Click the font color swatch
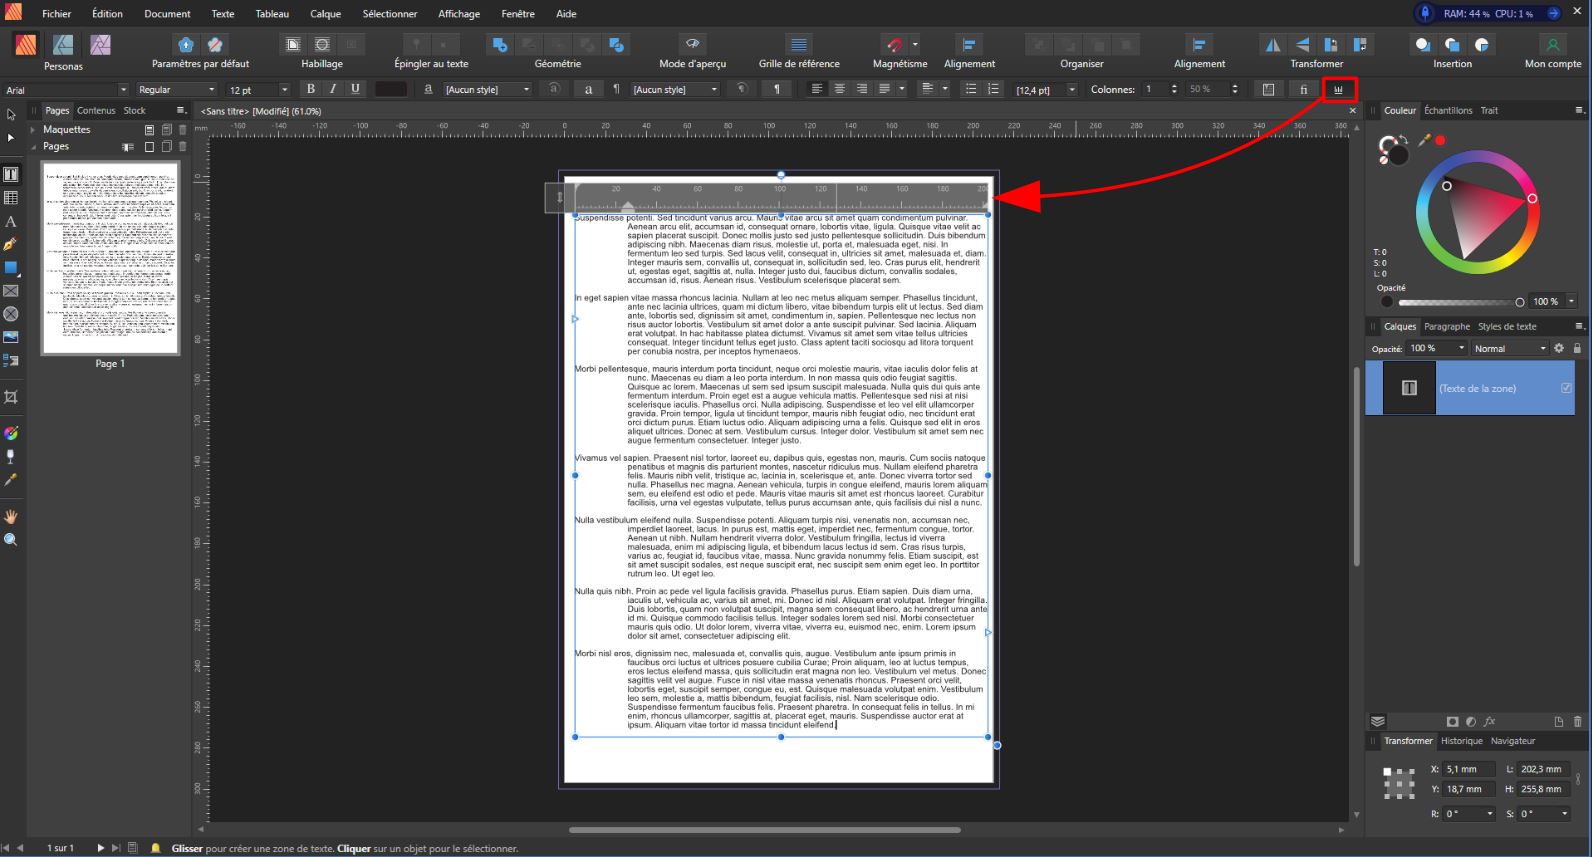Screen dimensions: 1592x857 click(x=391, y=89)
